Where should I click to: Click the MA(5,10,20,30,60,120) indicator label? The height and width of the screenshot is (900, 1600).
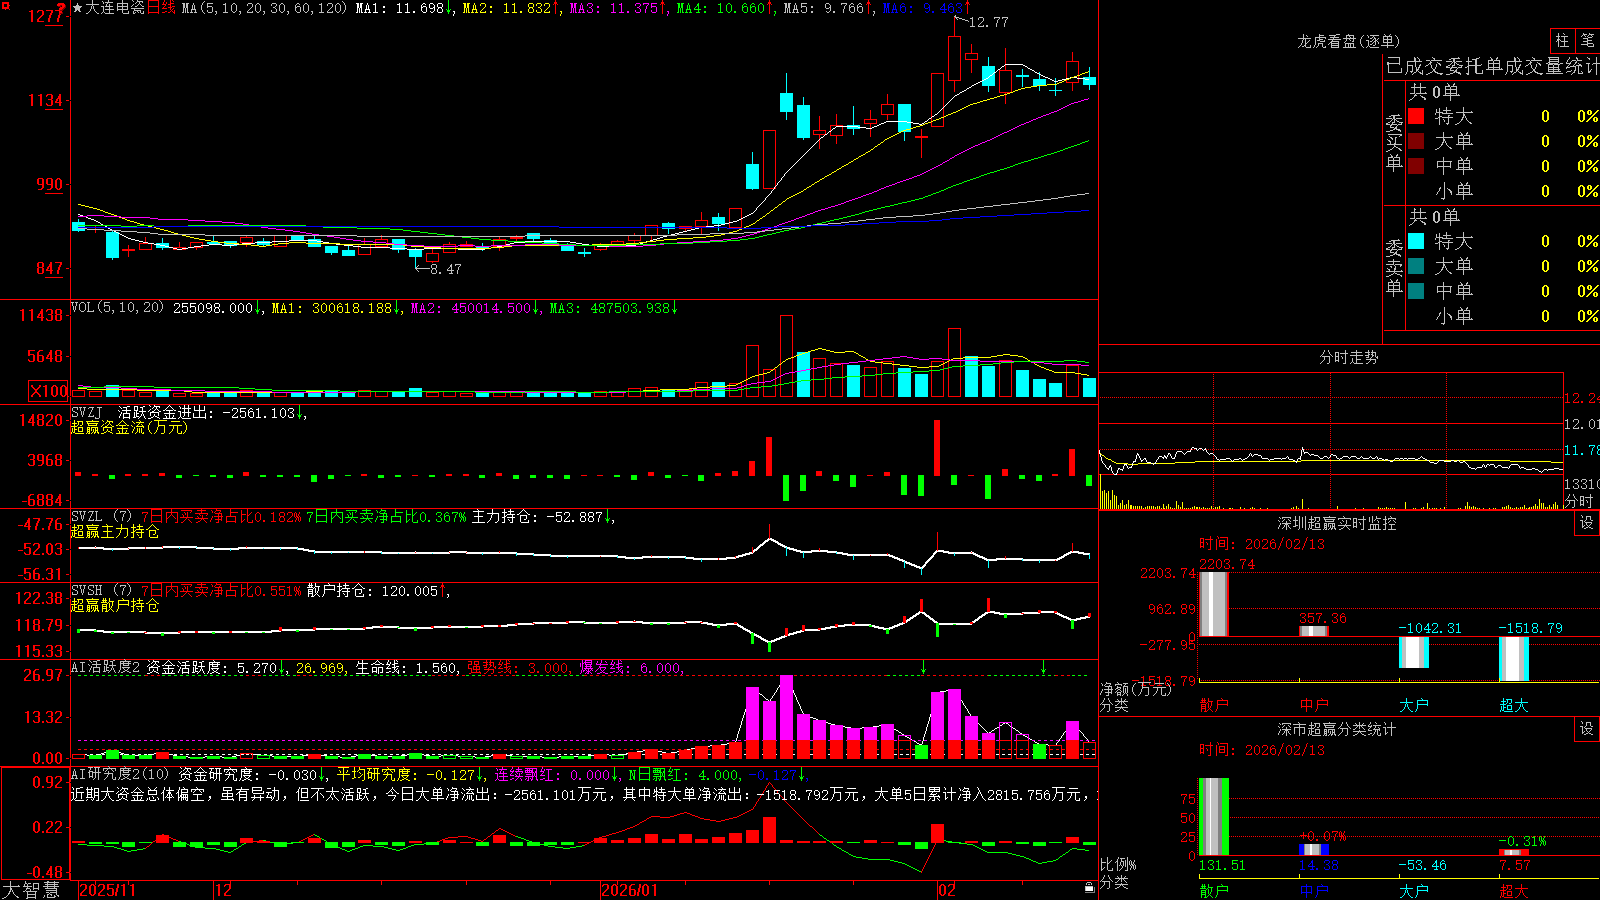point(264,8)
